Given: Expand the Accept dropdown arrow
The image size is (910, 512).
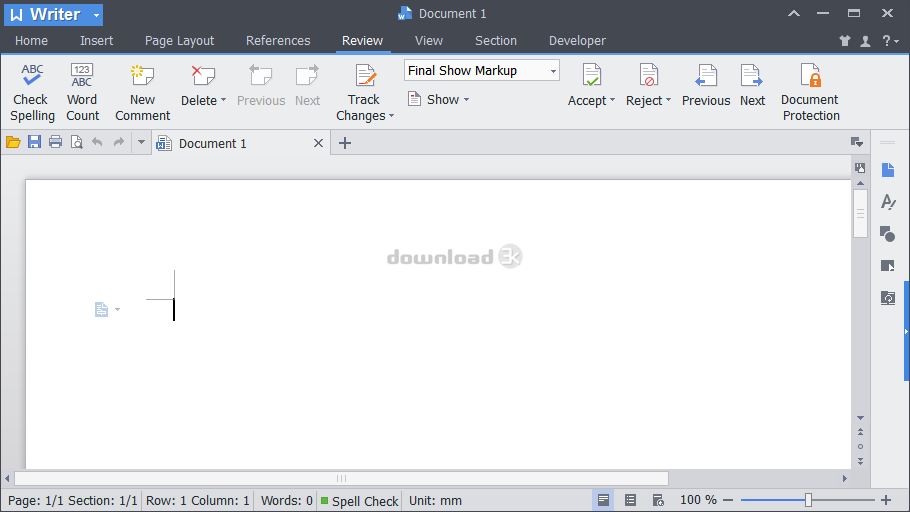Looking at the screenshot, I should tap(612, 100).
